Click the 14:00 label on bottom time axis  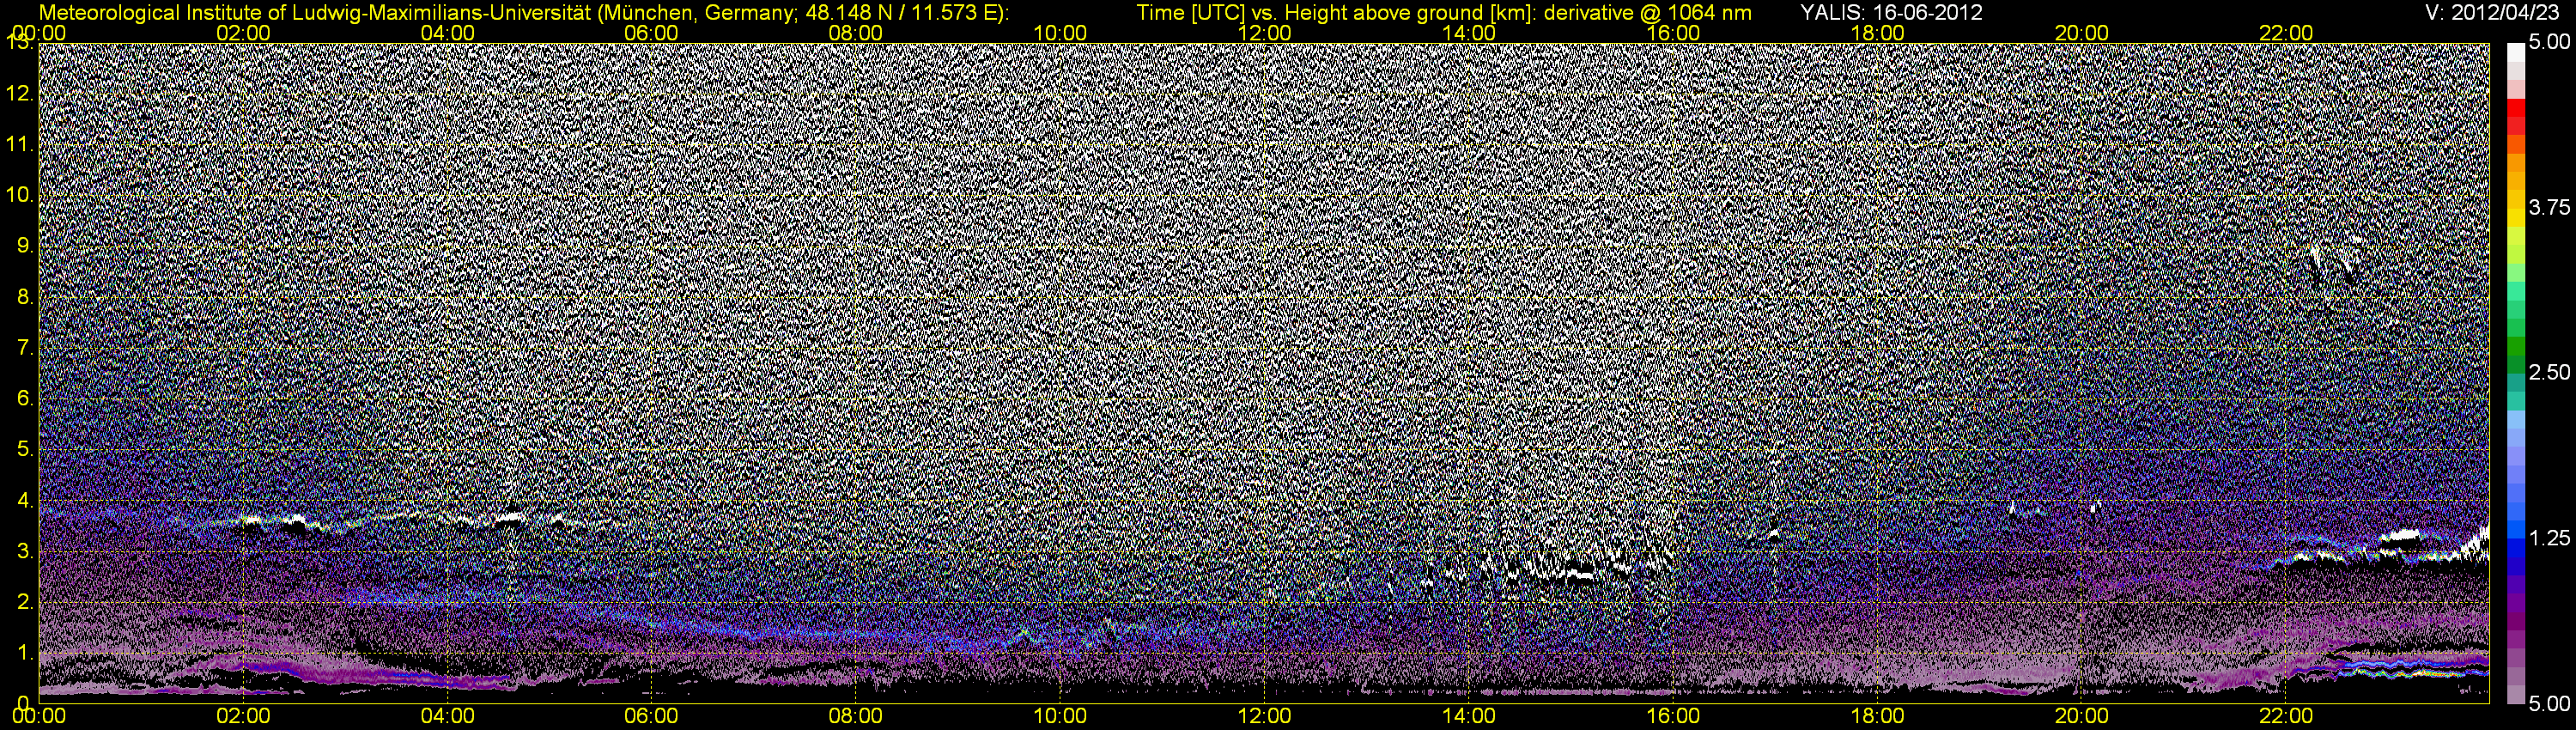click(x=1469, y=717)
